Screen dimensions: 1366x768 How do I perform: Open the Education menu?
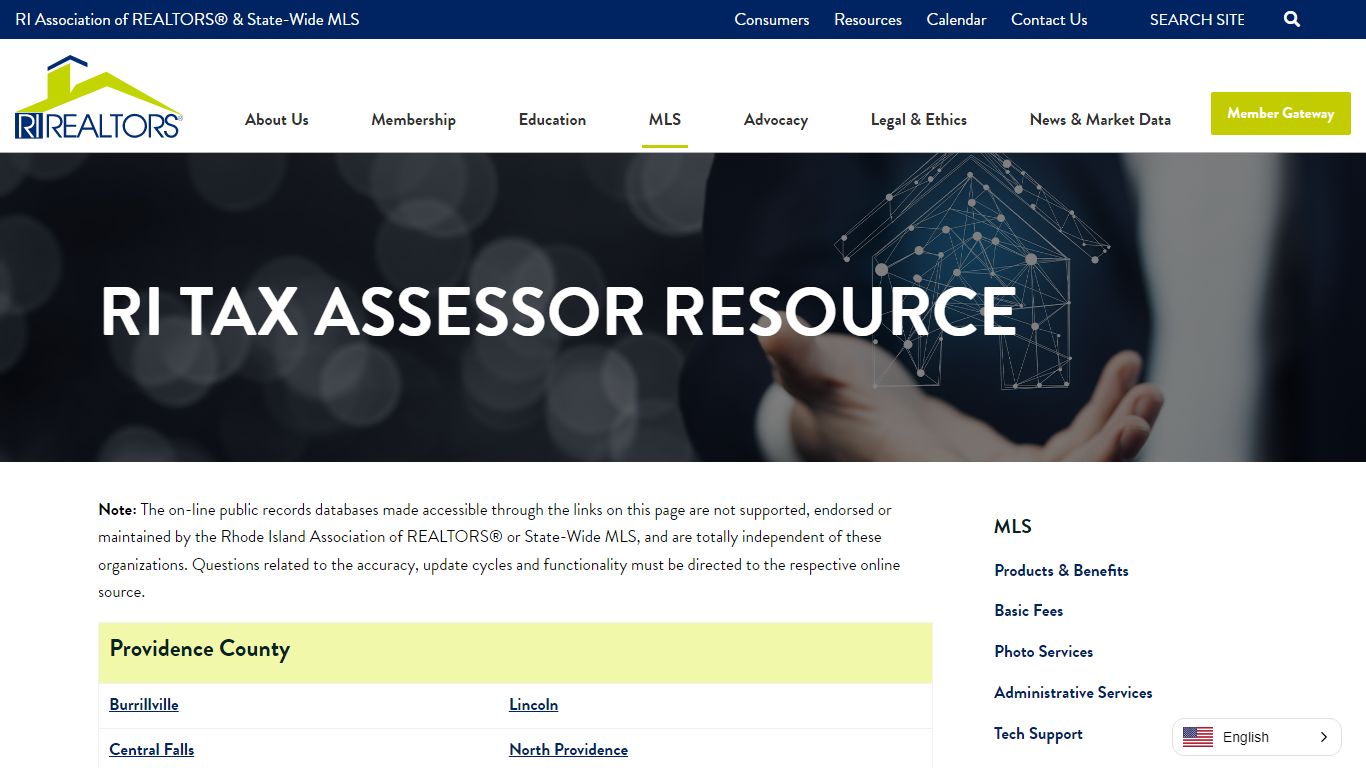tap(552, 119)
